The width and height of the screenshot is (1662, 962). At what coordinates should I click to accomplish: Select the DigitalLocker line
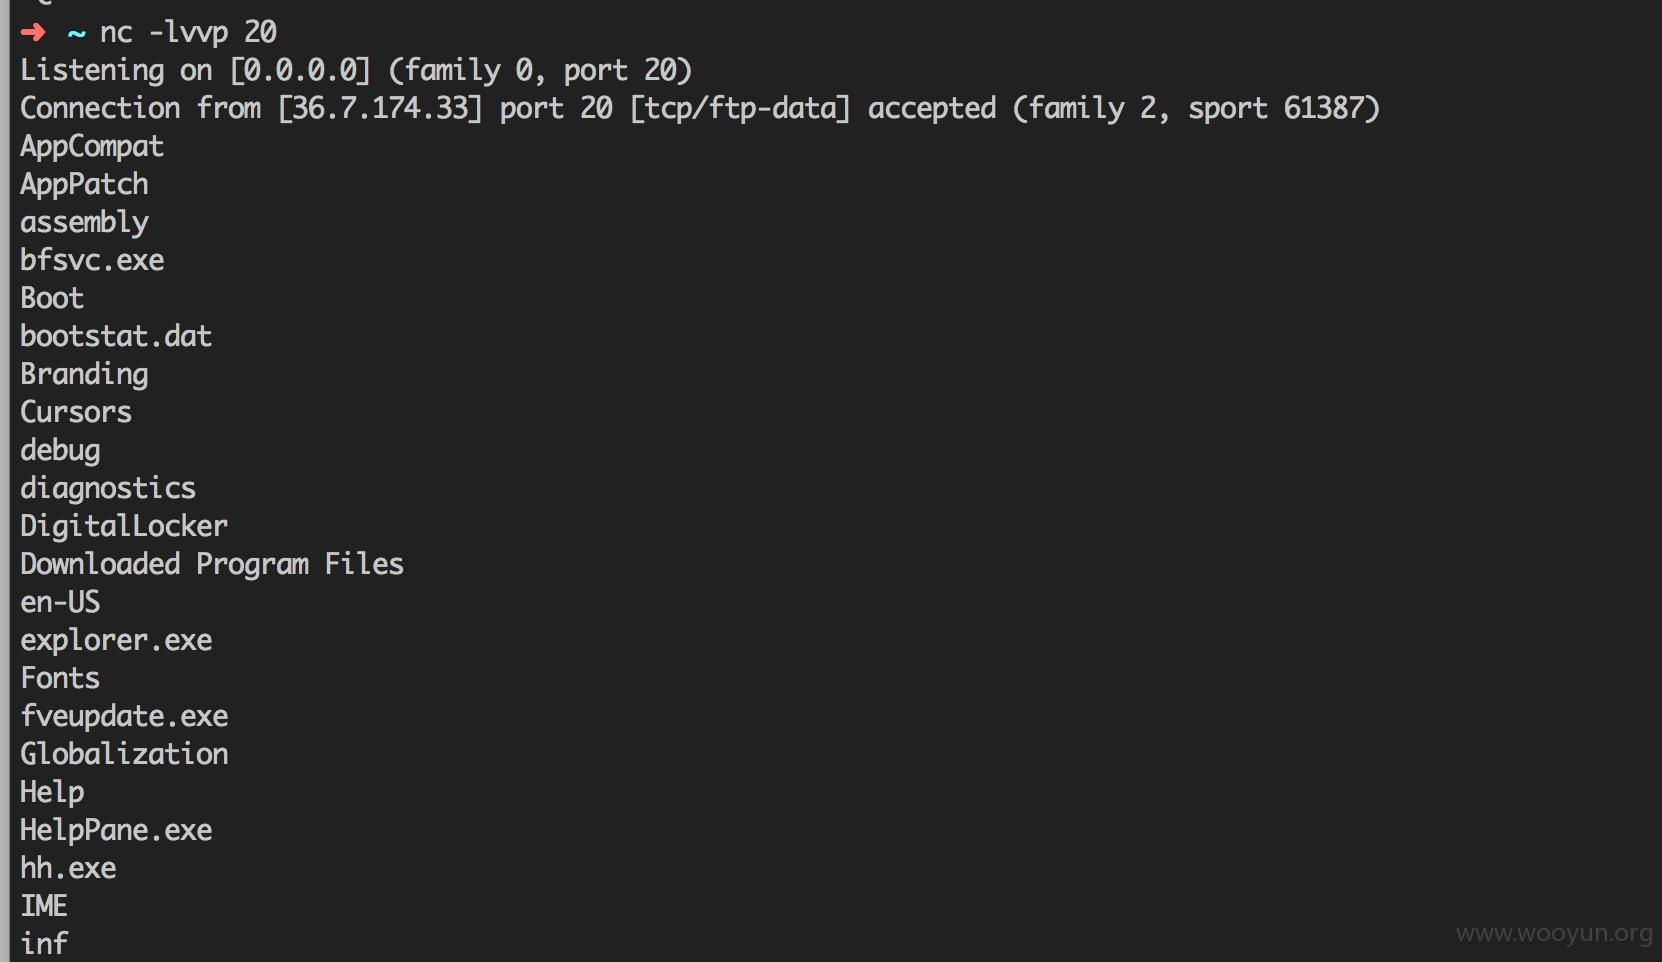(124, 526)
